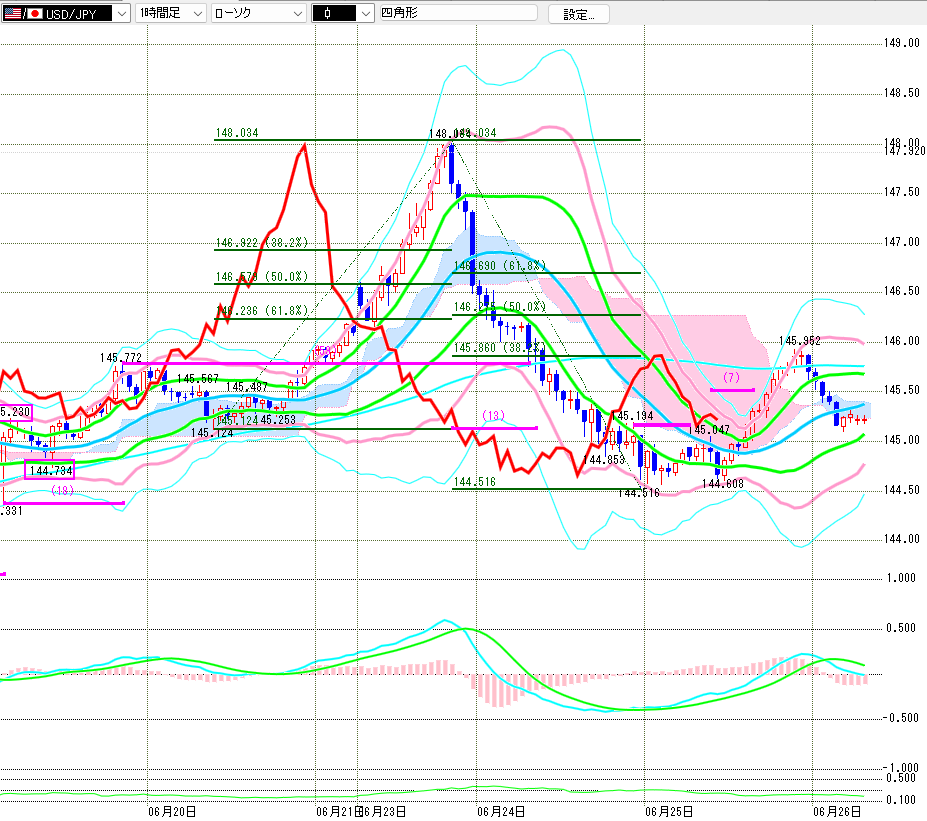Expand the black candlestick style dropdown

tap(343, 13)
